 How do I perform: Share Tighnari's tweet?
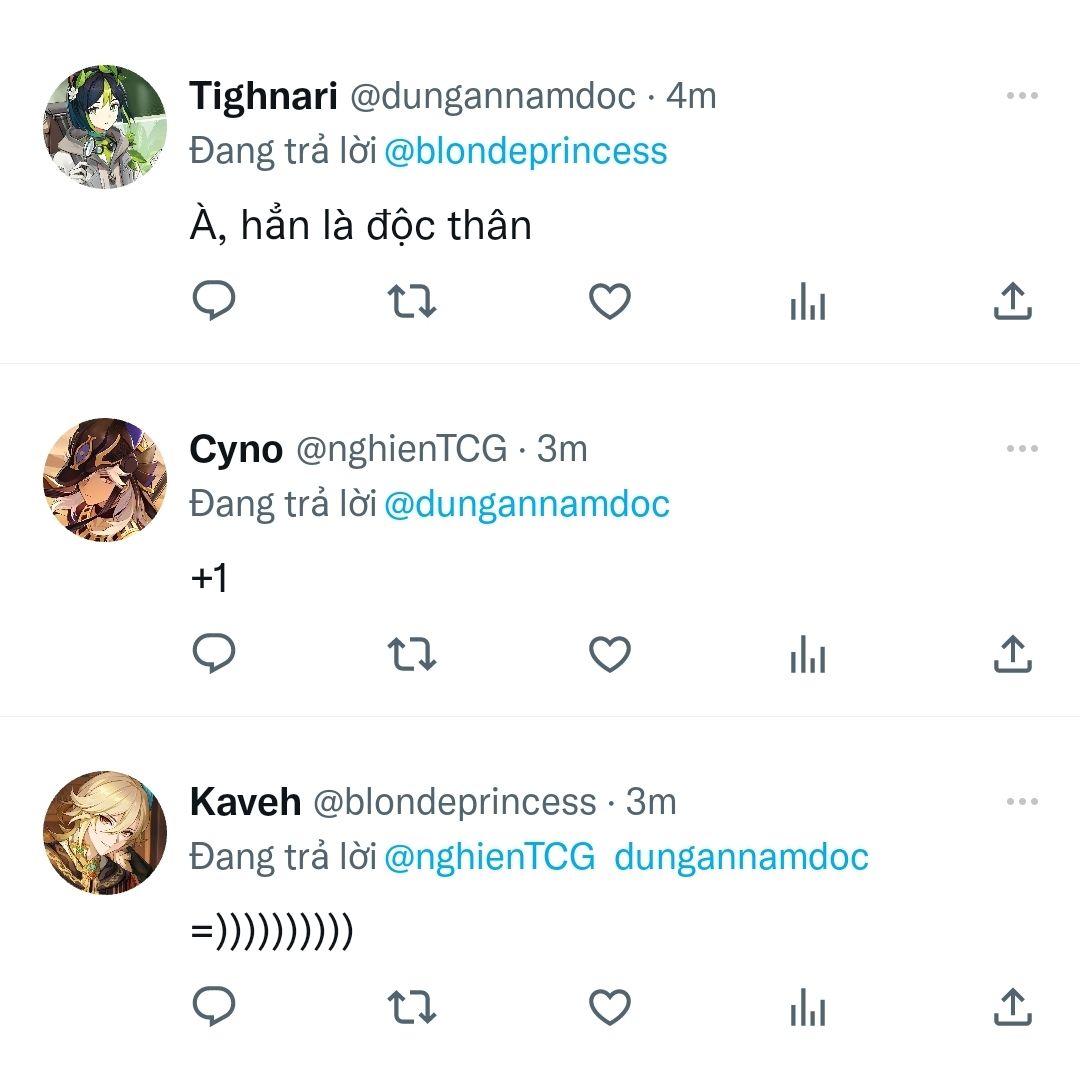1012,301
